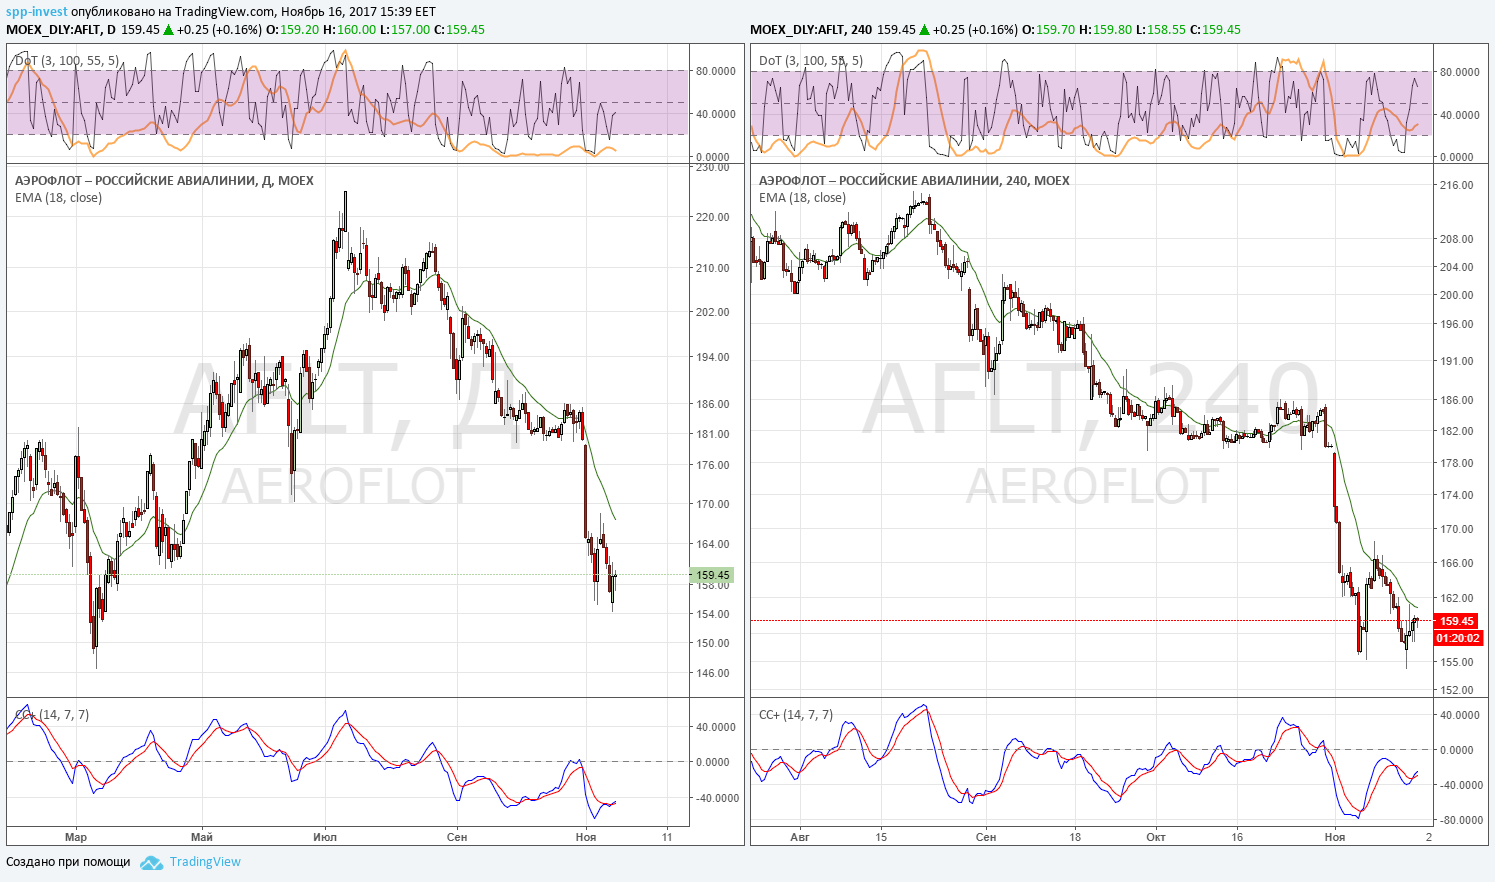
Task: Click 174.00 on the 240 chart price axis
Action: pyautogui.click(x=1456, y=495)
